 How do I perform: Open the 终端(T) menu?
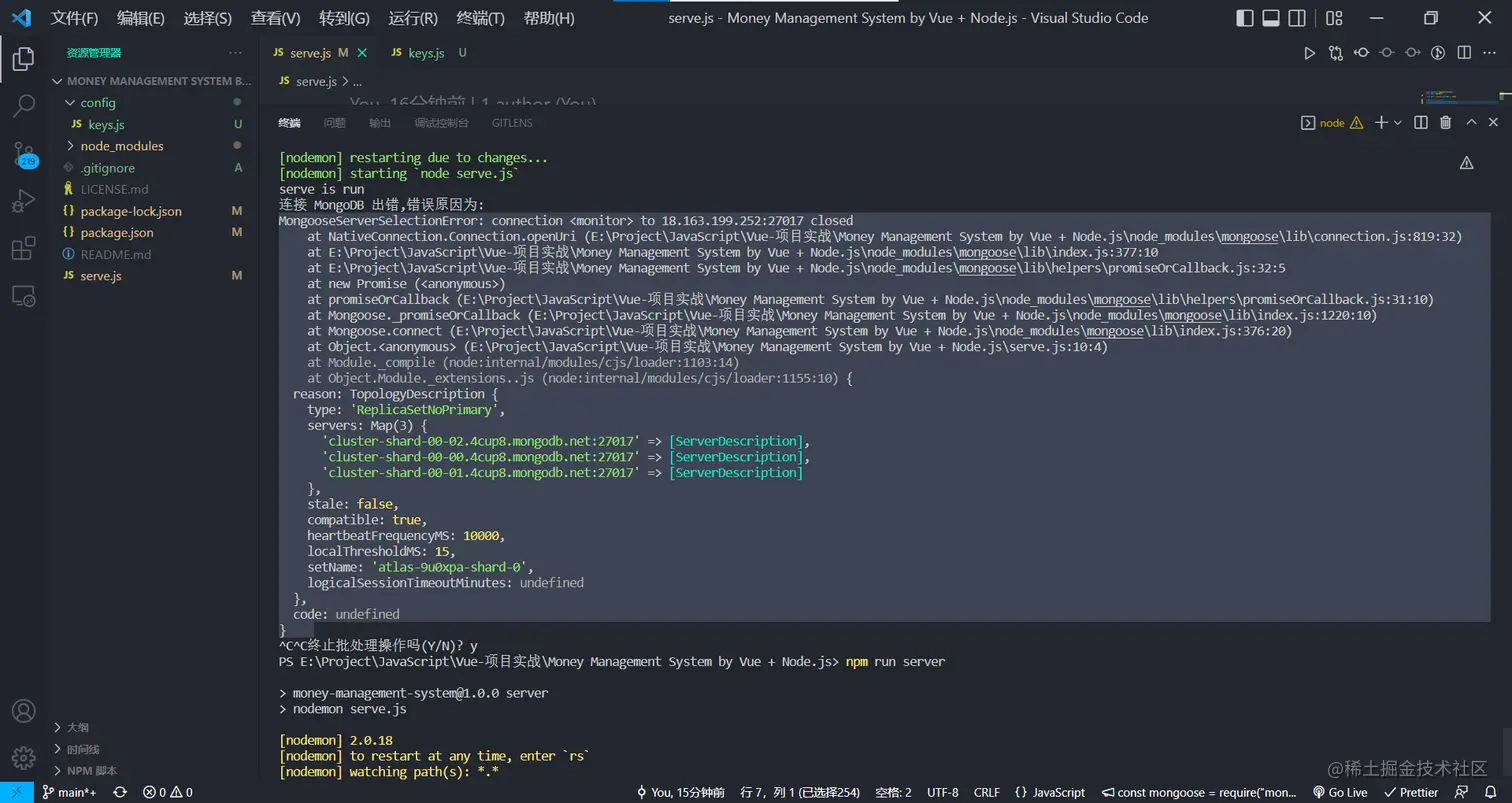[x=481, y=18]
